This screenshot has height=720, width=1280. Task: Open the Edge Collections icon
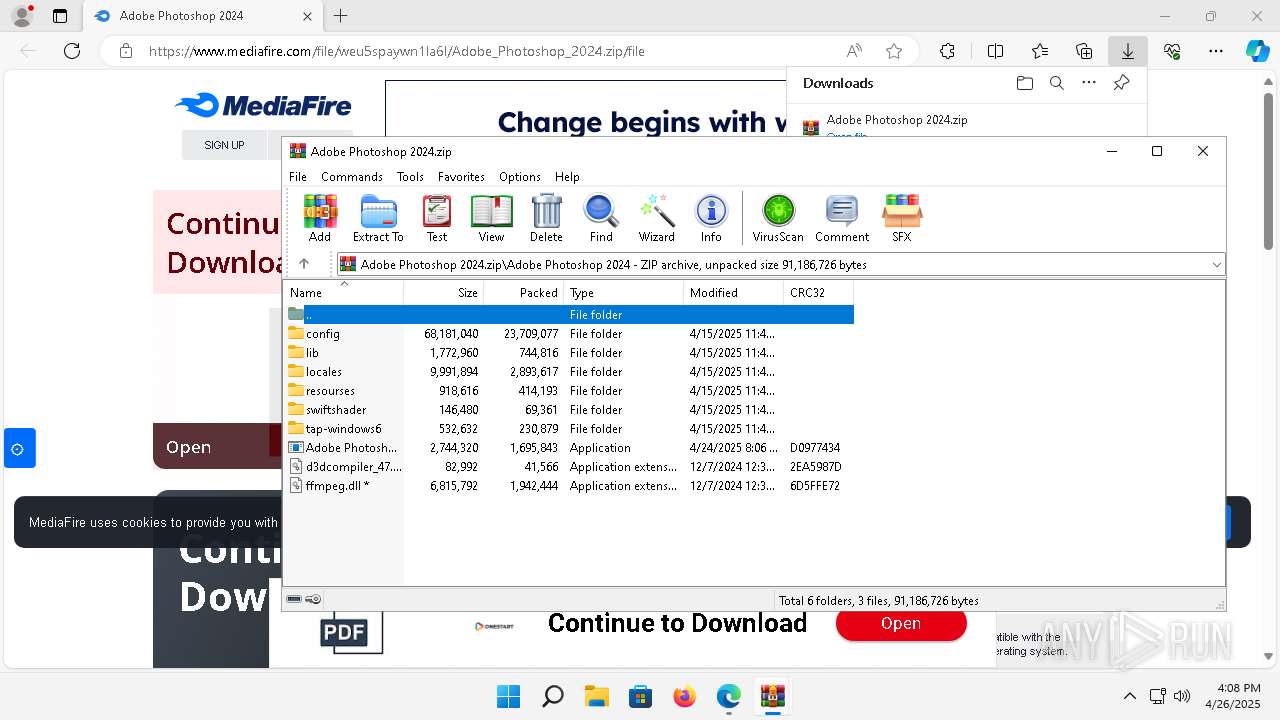(x=1084, y=51)
